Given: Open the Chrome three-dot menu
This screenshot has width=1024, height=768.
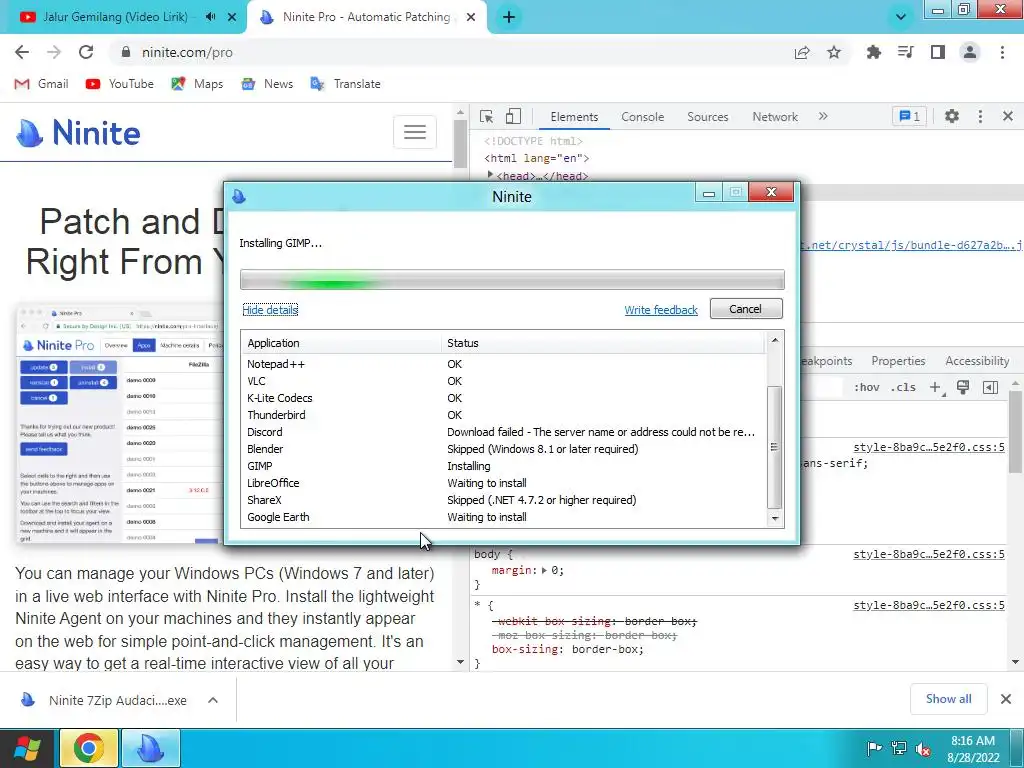Looking at the screenshot, I should [1002, 52].
